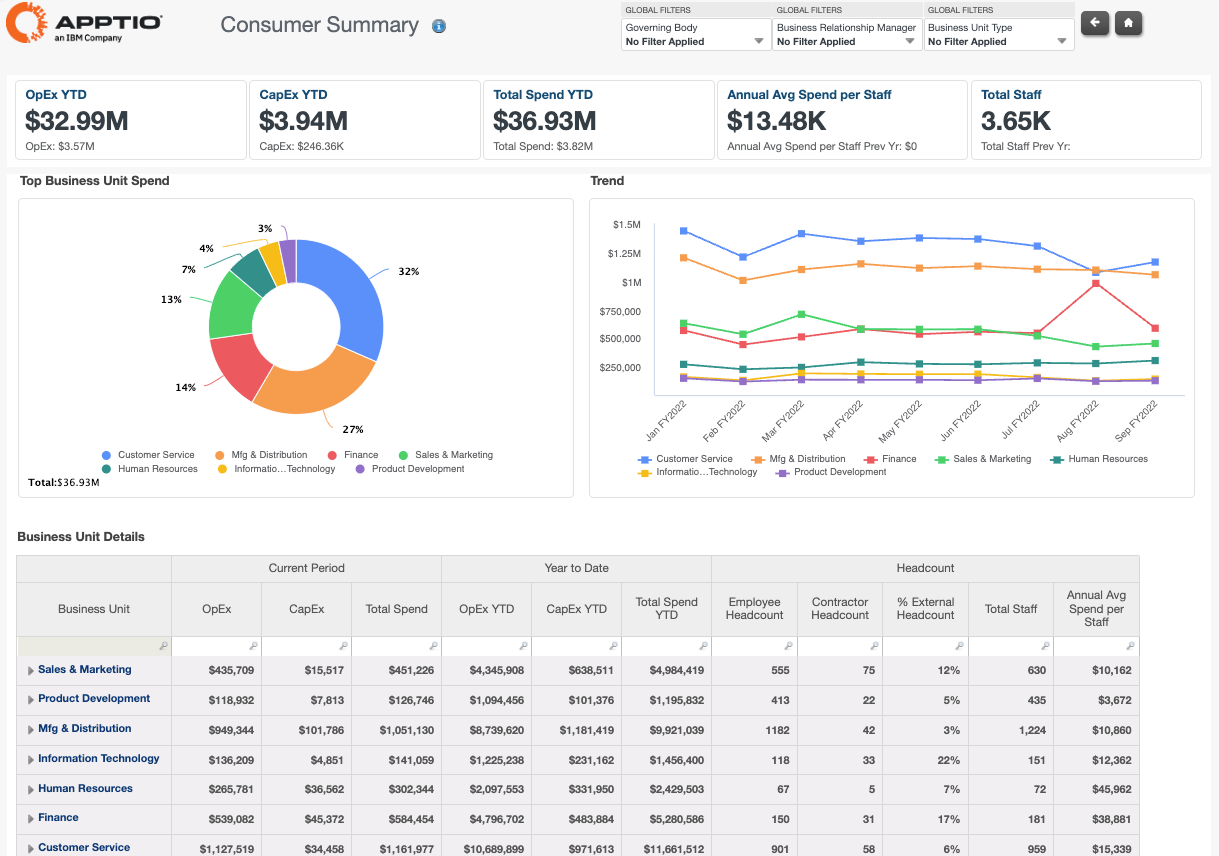
Task: Expand the Information Technology row
Action: pyautogui.click(x=31, y=759)
